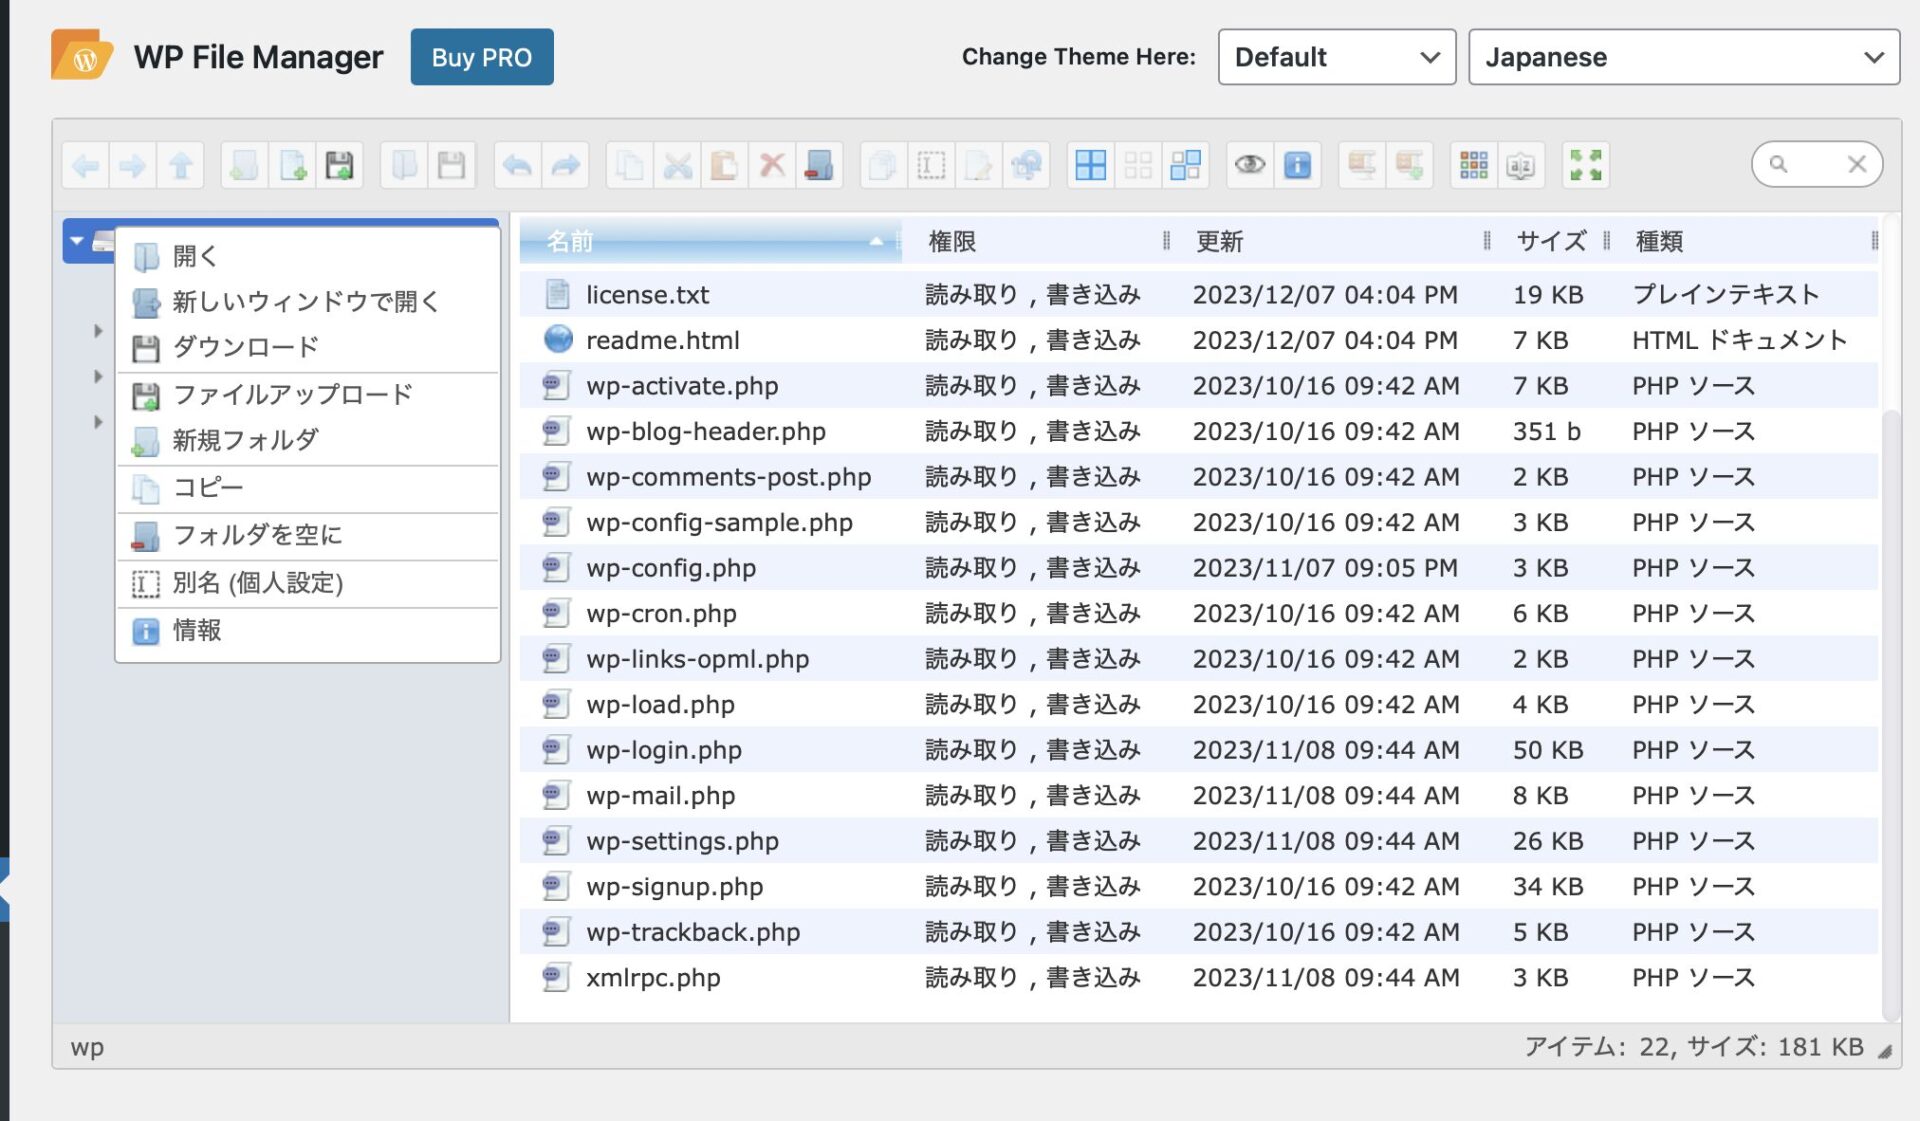1920x1121 pixels.
Task: Choose ダウンロード from the context menu
Action: [246, 347]
